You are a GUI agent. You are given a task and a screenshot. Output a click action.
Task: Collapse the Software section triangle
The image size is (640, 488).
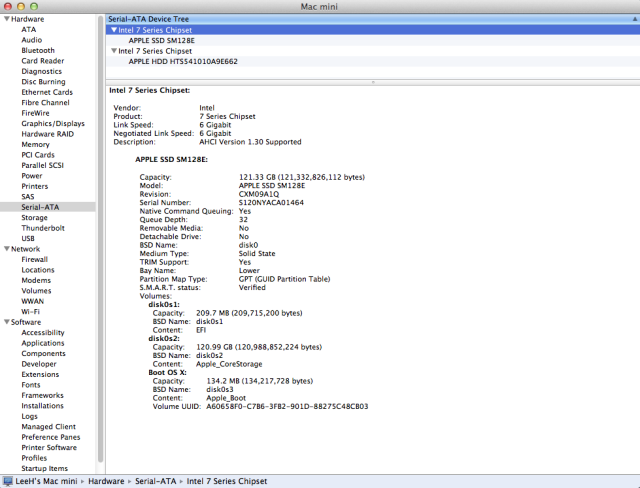tap(7, 322)
